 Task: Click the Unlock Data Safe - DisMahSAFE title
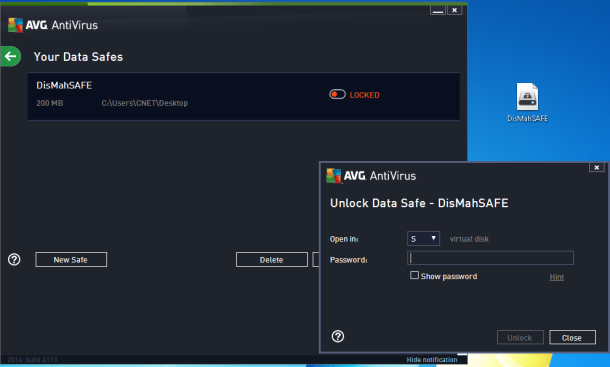pos(419,203)
